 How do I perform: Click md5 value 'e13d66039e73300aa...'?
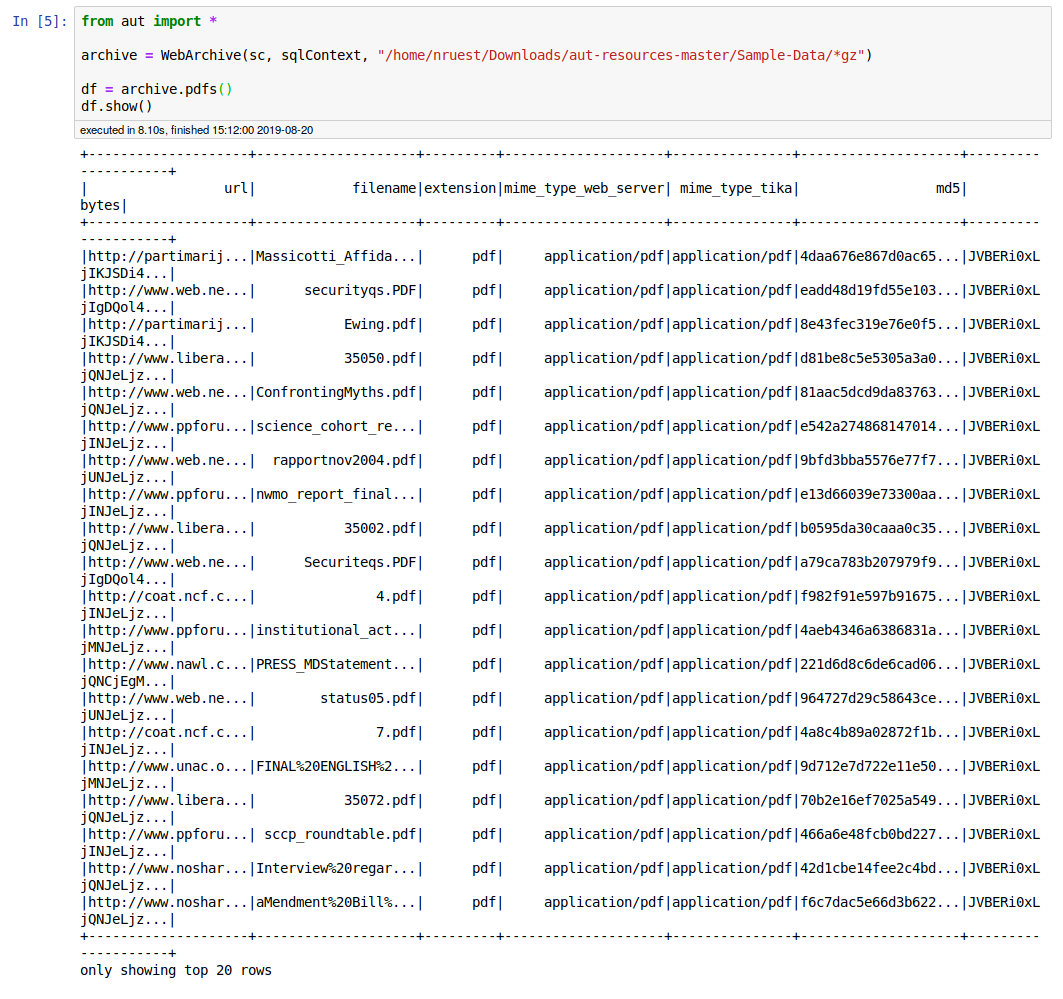click(880, 494)
